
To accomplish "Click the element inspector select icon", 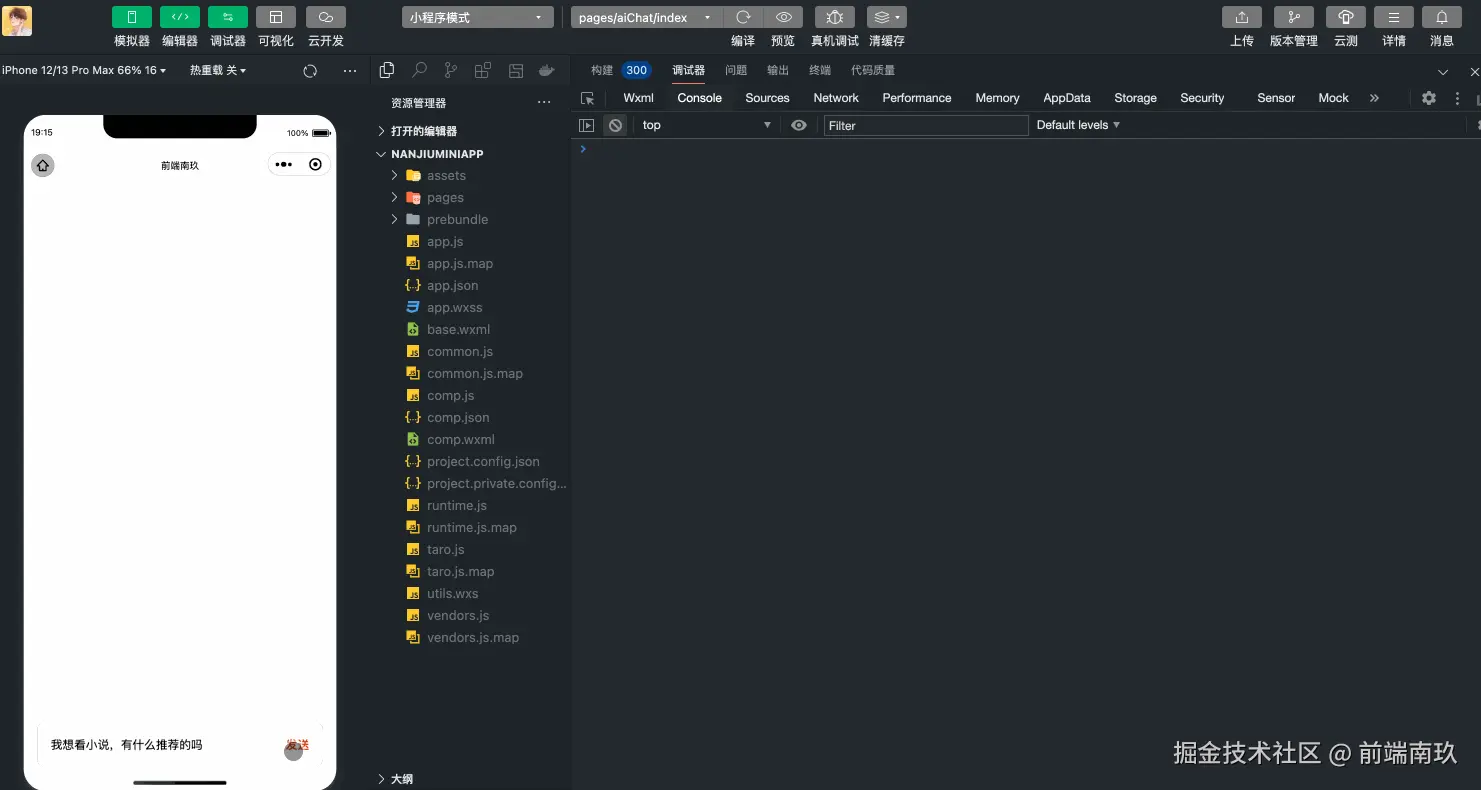I will [588, 98].
